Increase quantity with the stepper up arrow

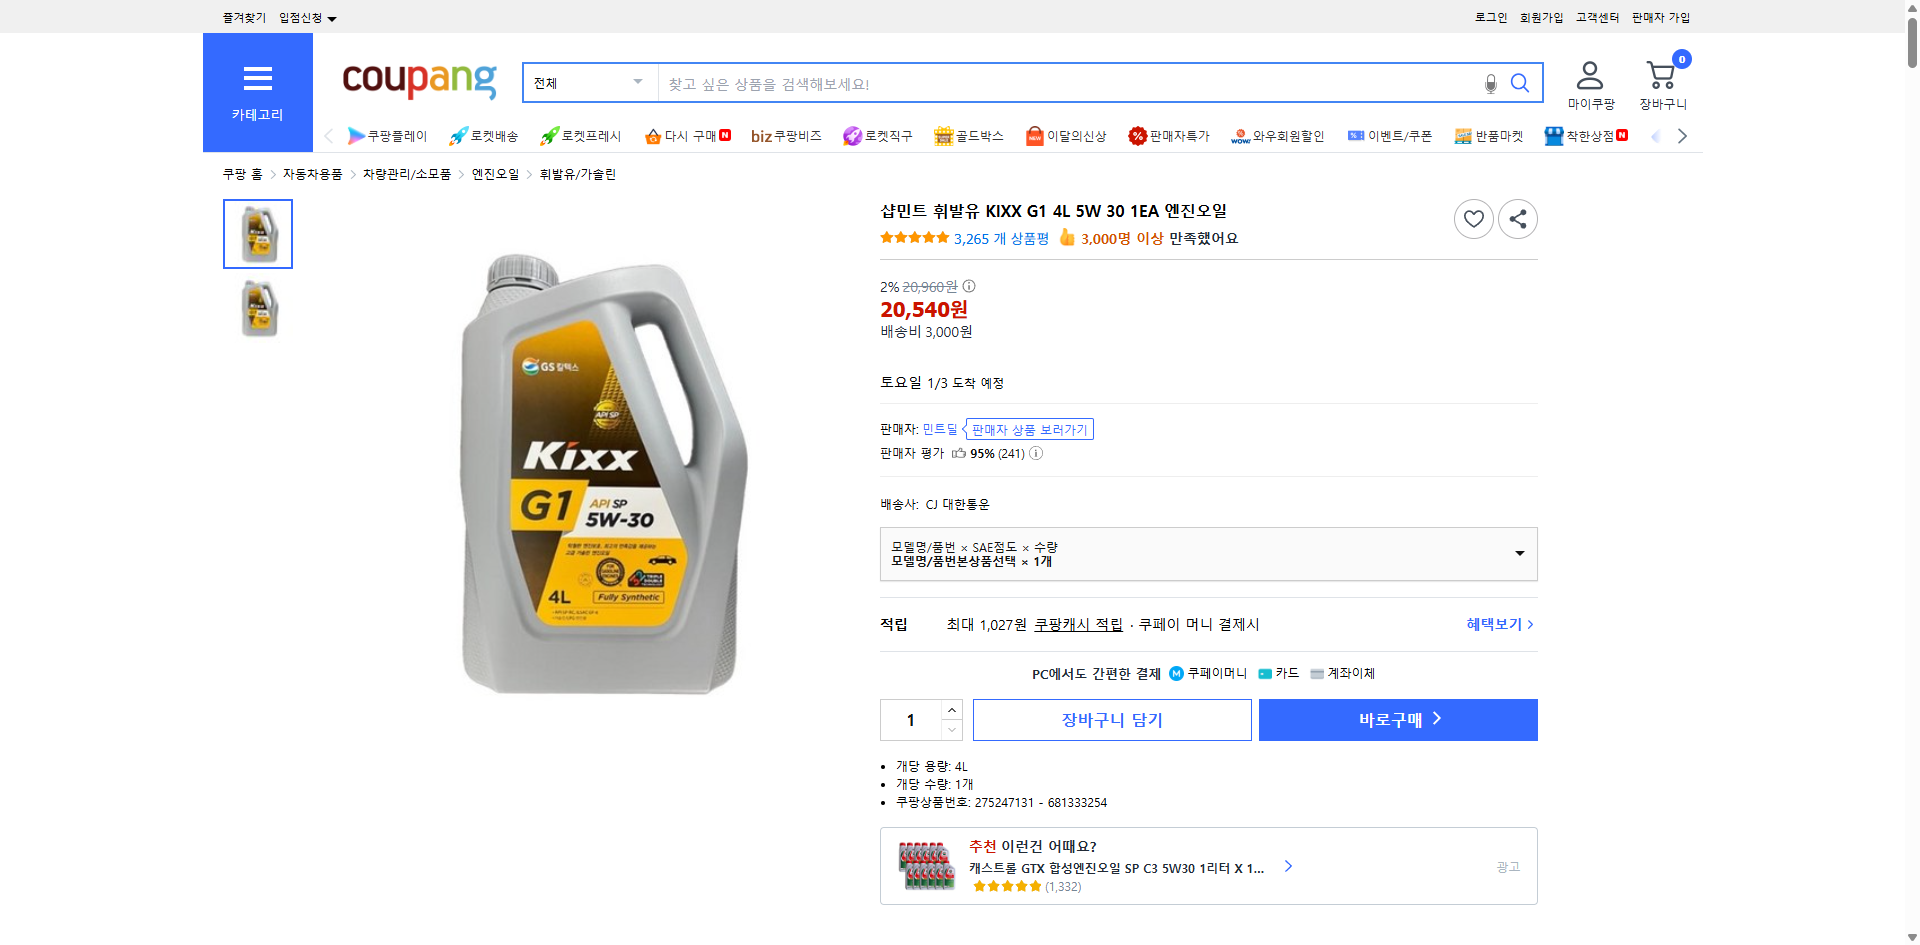click(951, 709)
